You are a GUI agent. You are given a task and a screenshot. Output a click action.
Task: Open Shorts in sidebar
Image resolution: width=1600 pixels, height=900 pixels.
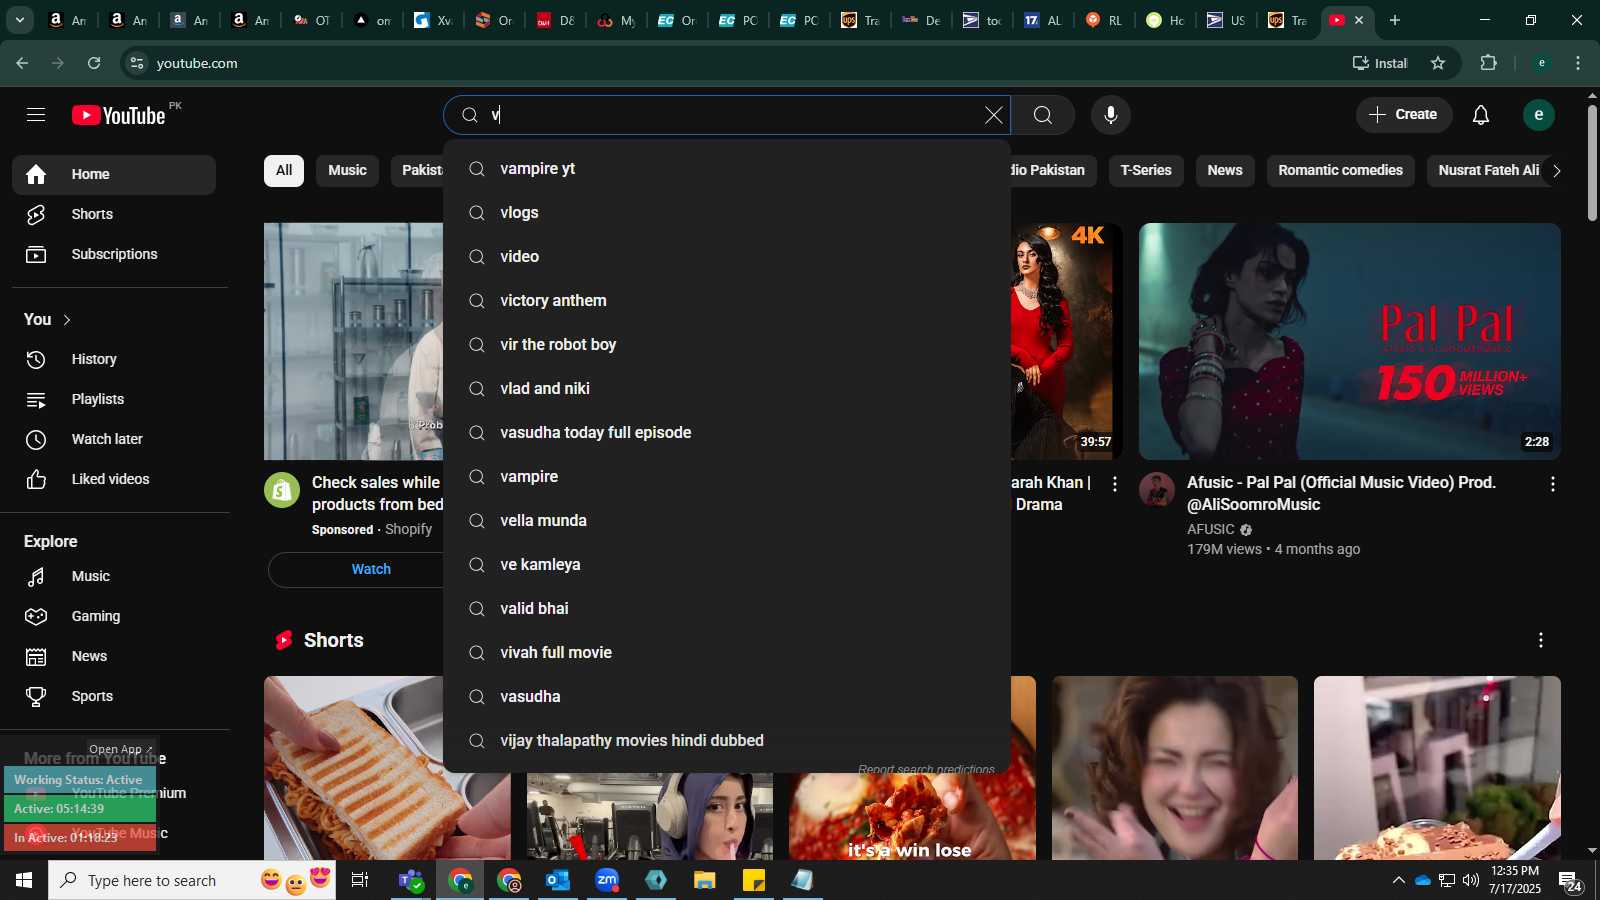click(114, 214)
